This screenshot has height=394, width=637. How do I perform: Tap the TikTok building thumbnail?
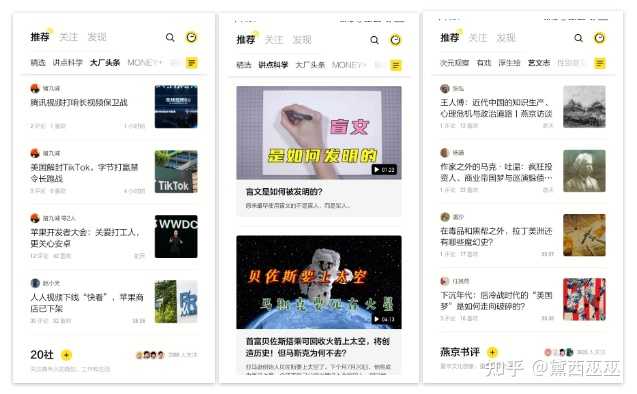(x=176, y=171)
